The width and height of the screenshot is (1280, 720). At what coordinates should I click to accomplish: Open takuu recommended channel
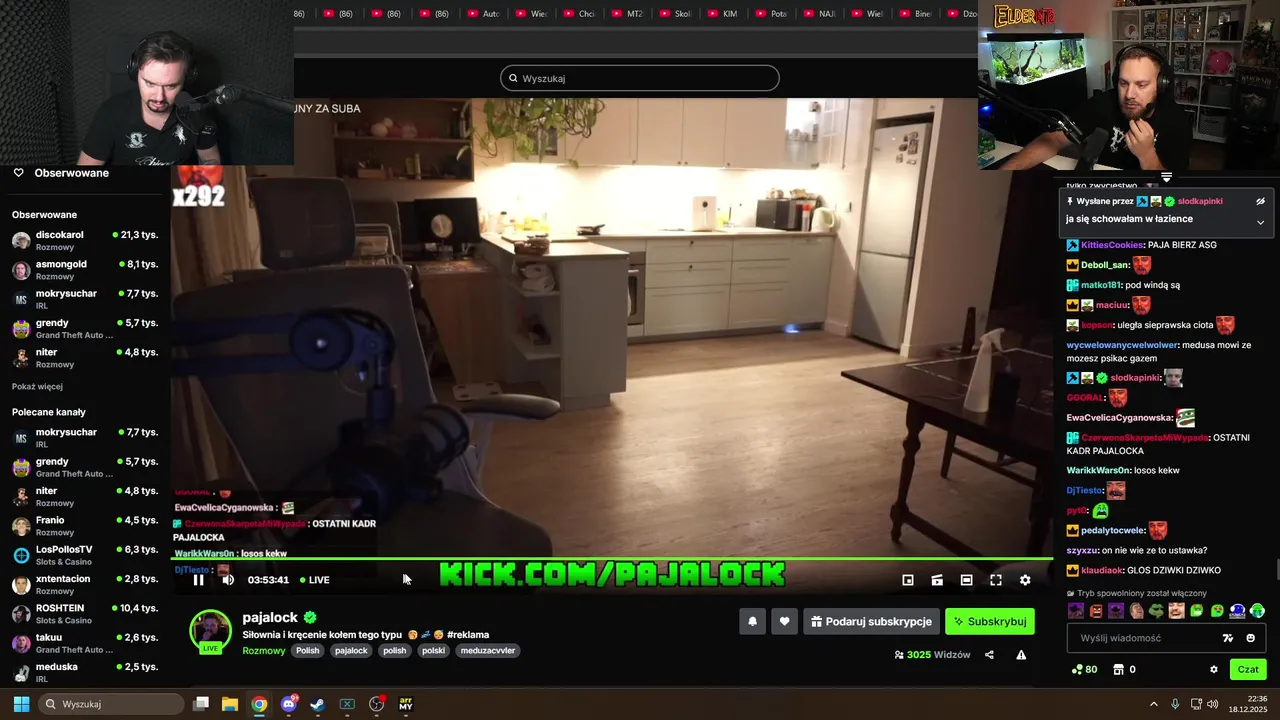[x=85, y=643]
